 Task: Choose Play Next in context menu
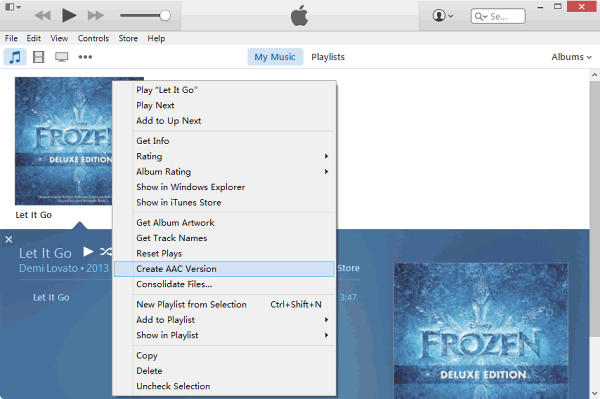click(224, 105)
